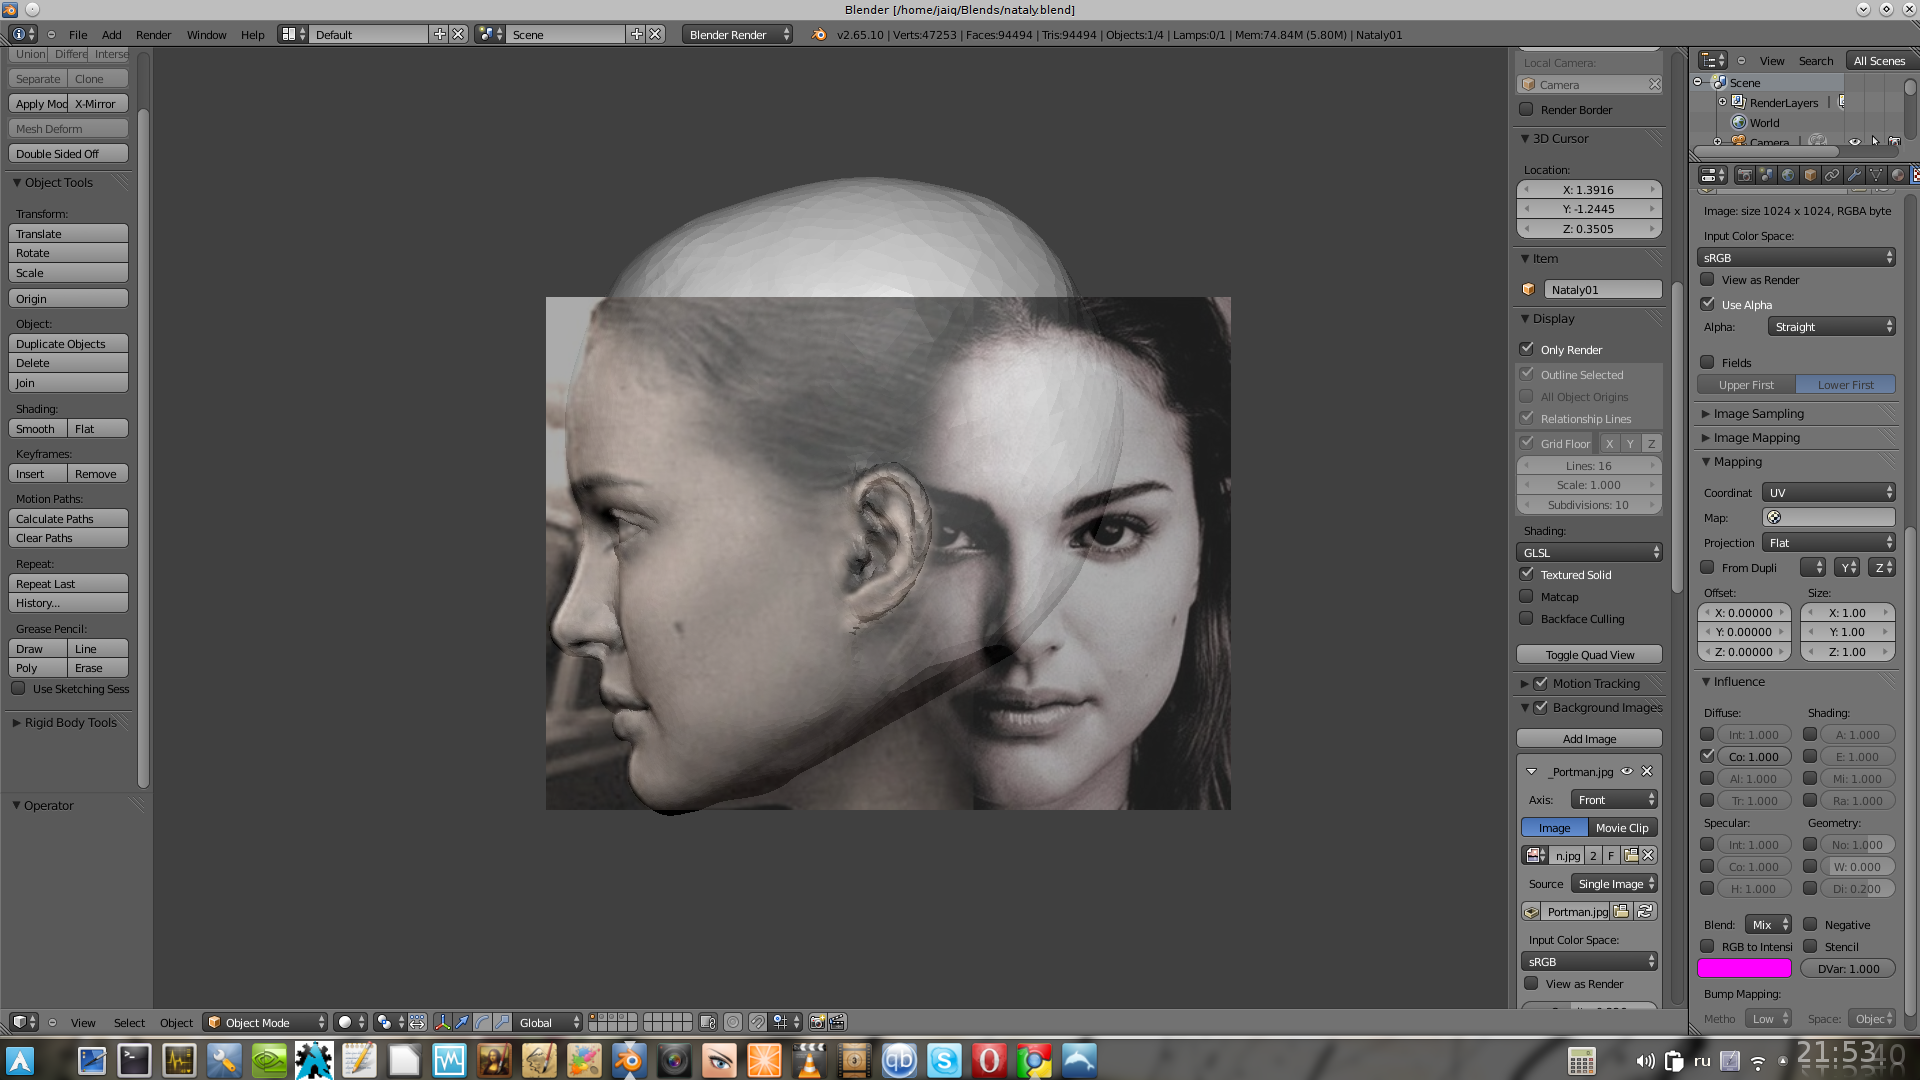
Task: Toggle proportional editing circle icon
Action: 733,1022
